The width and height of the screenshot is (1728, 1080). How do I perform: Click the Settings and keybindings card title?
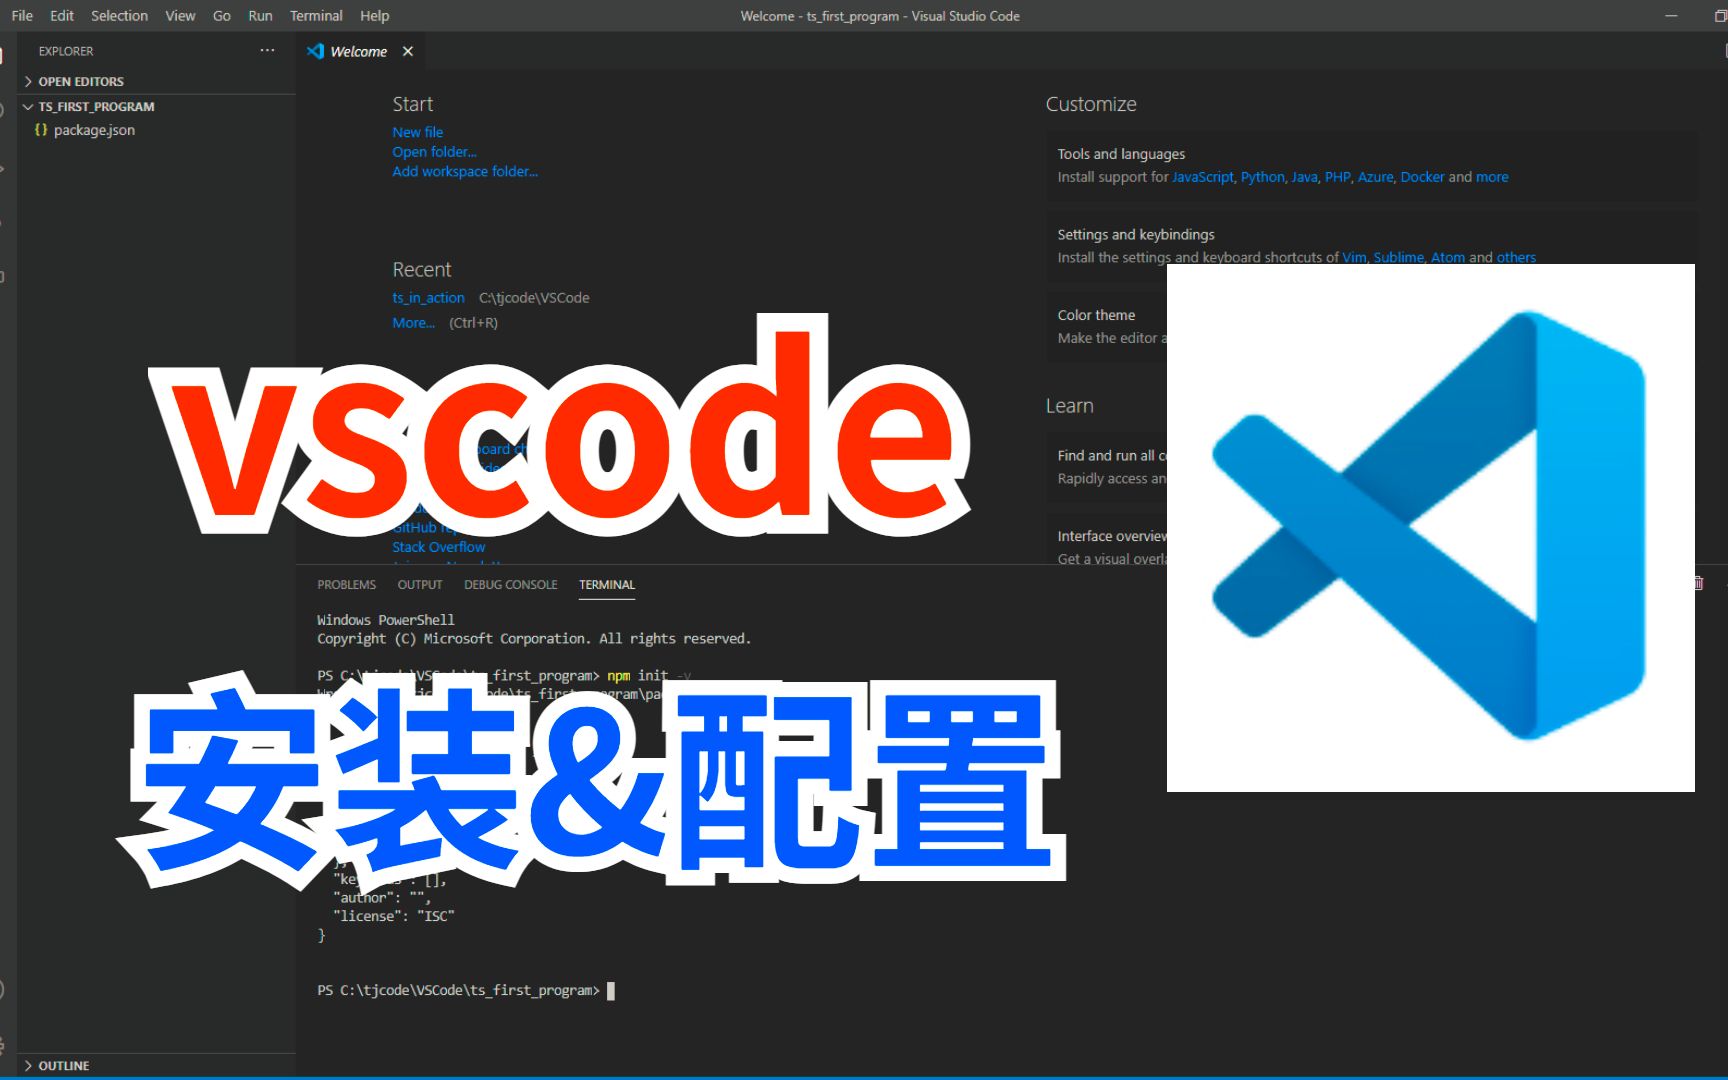coord(1136,235)
